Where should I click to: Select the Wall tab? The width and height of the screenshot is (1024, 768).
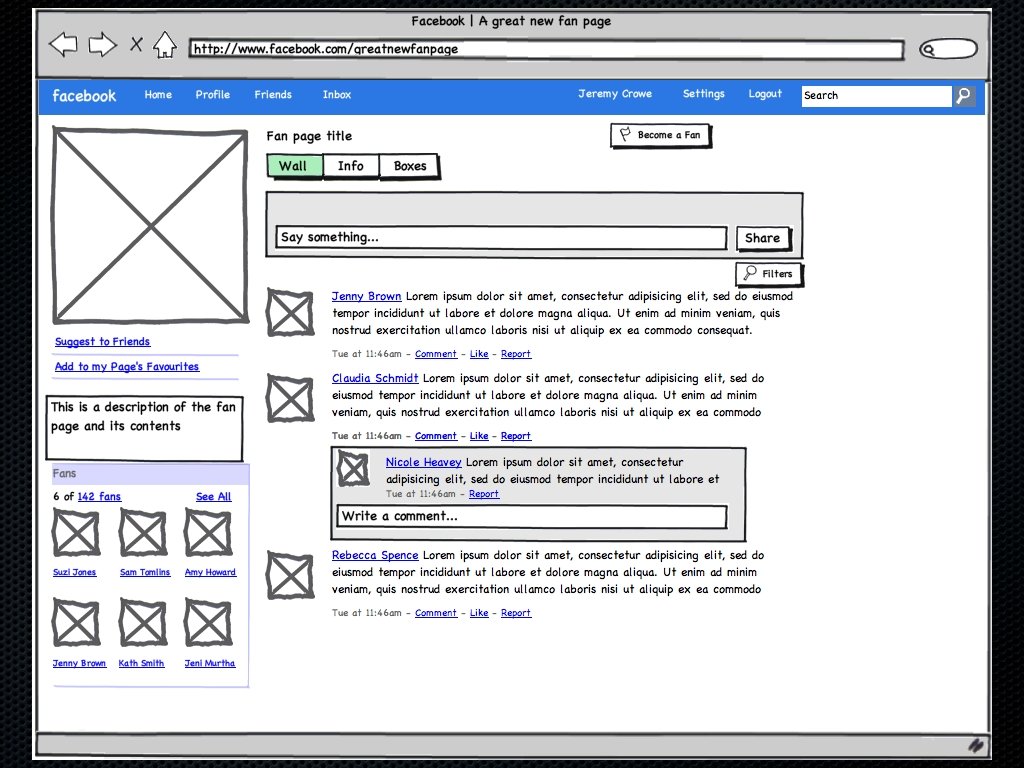295,166
